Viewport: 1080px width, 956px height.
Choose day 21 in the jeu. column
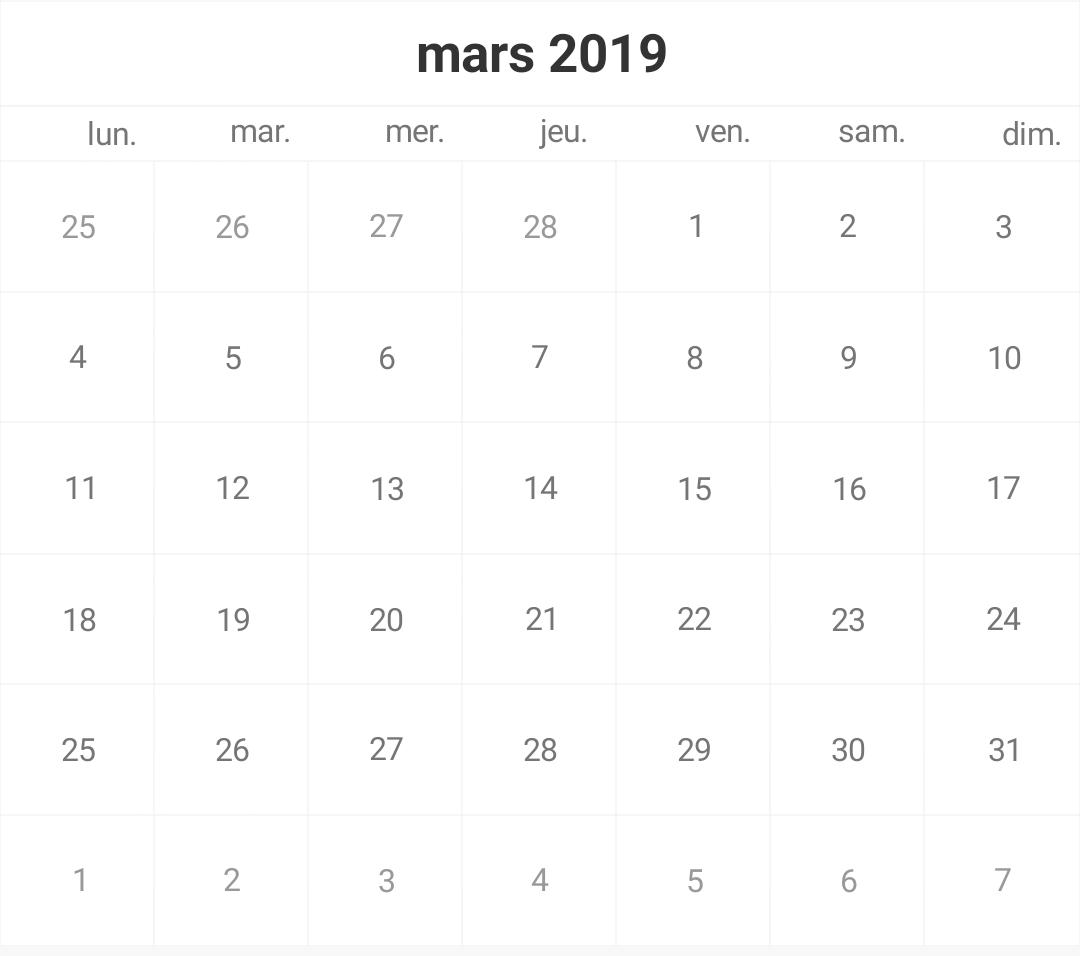tap(541, 619)
